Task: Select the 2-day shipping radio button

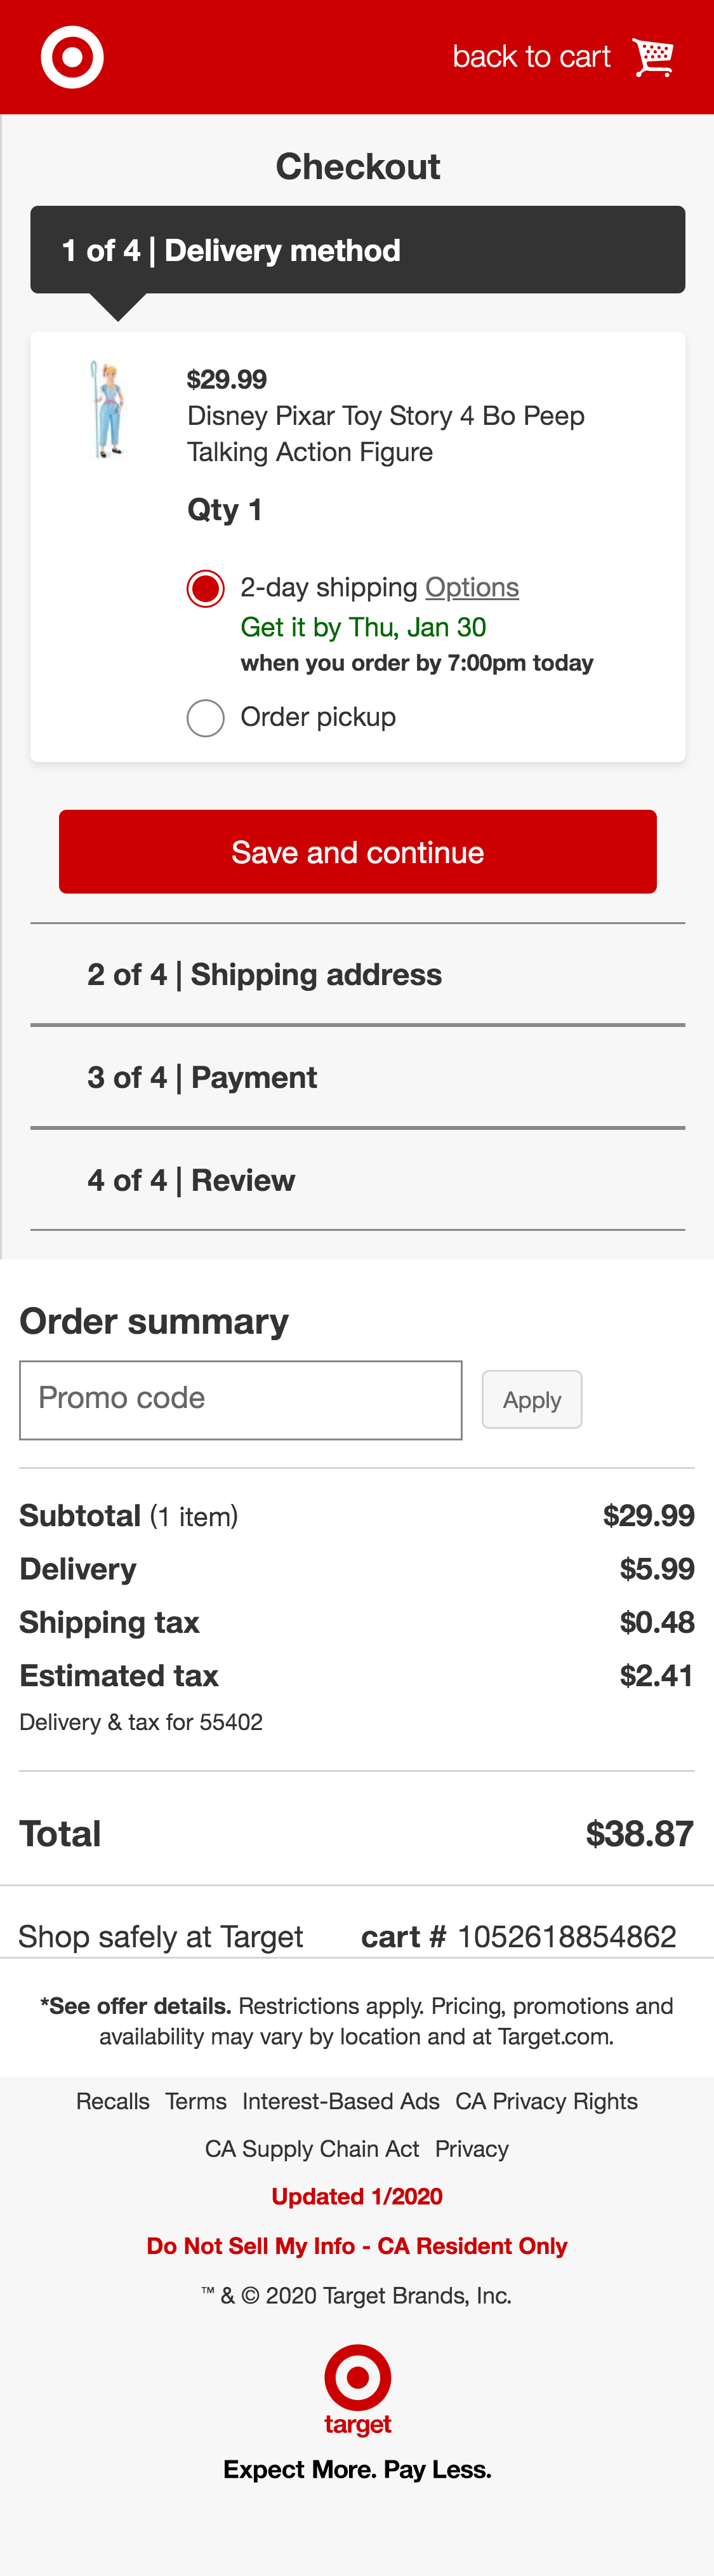Action: [x=205, y=588]
